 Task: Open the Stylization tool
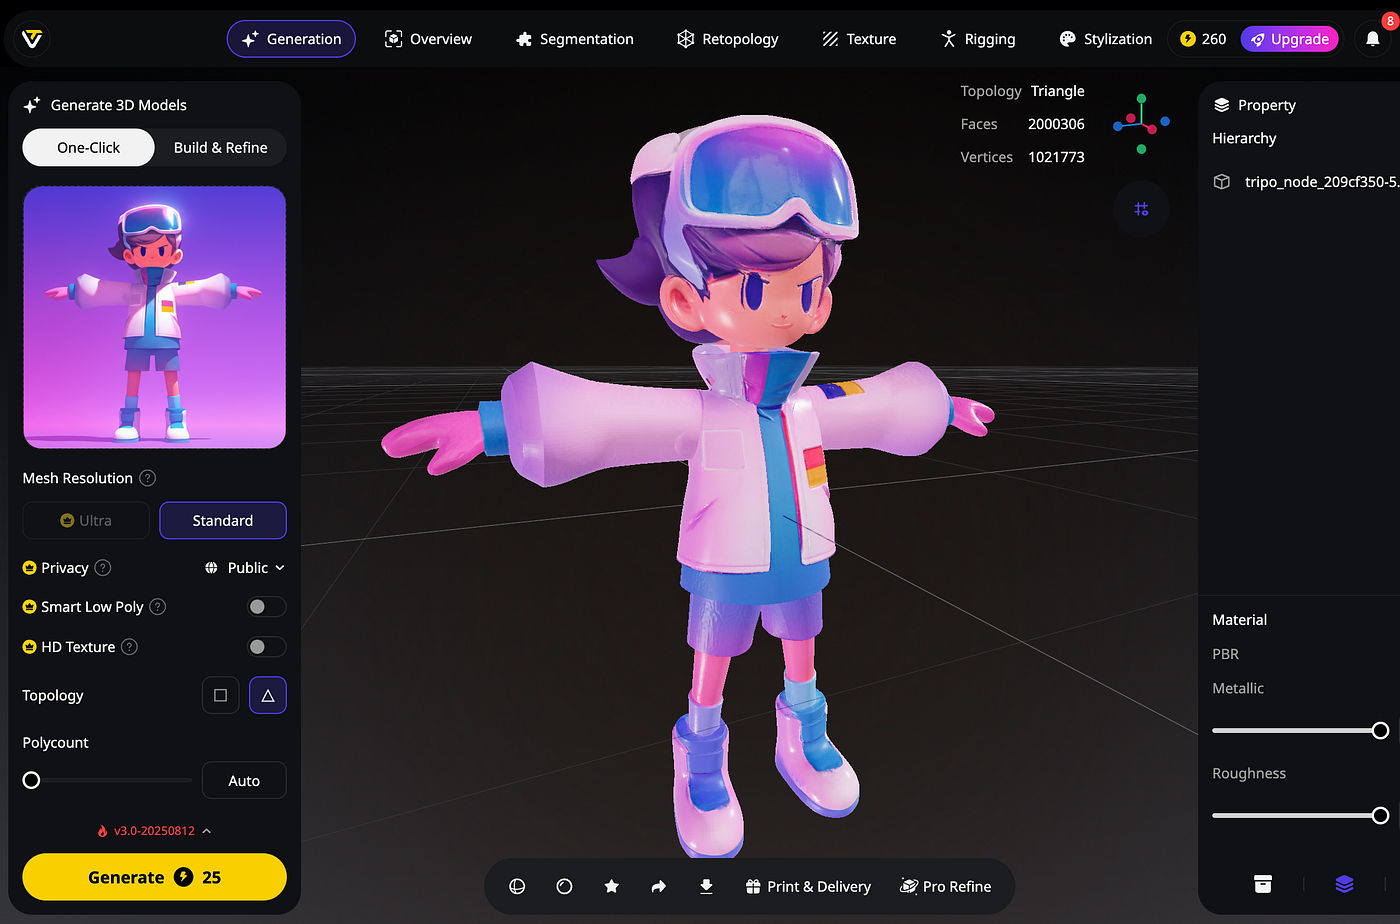1105,39
